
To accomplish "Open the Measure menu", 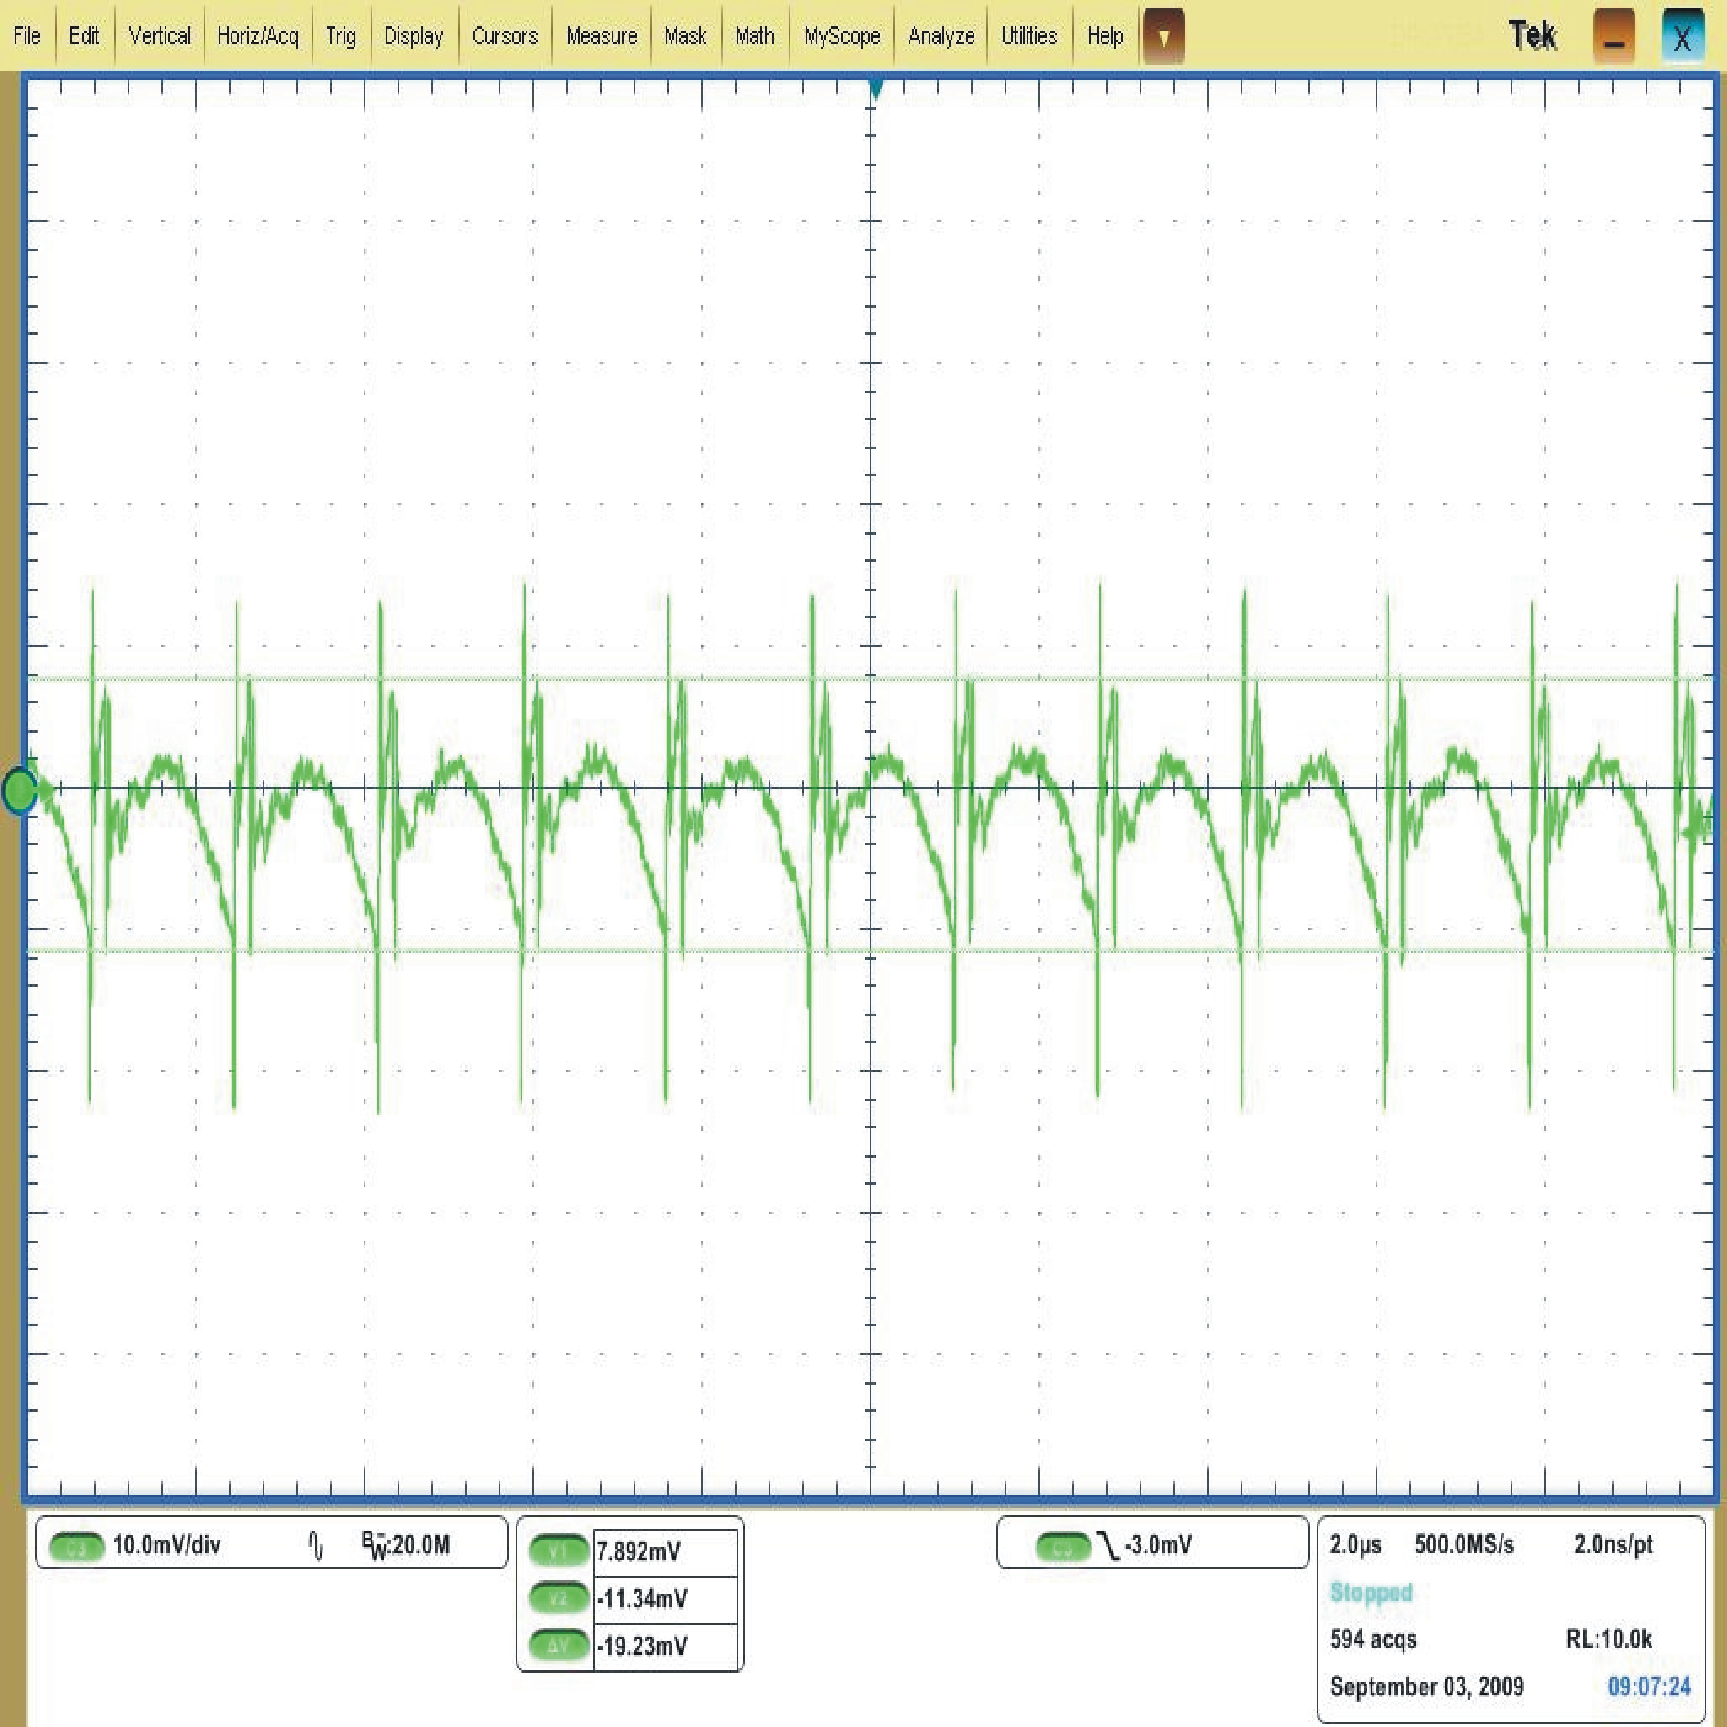I will pos(601,36).
